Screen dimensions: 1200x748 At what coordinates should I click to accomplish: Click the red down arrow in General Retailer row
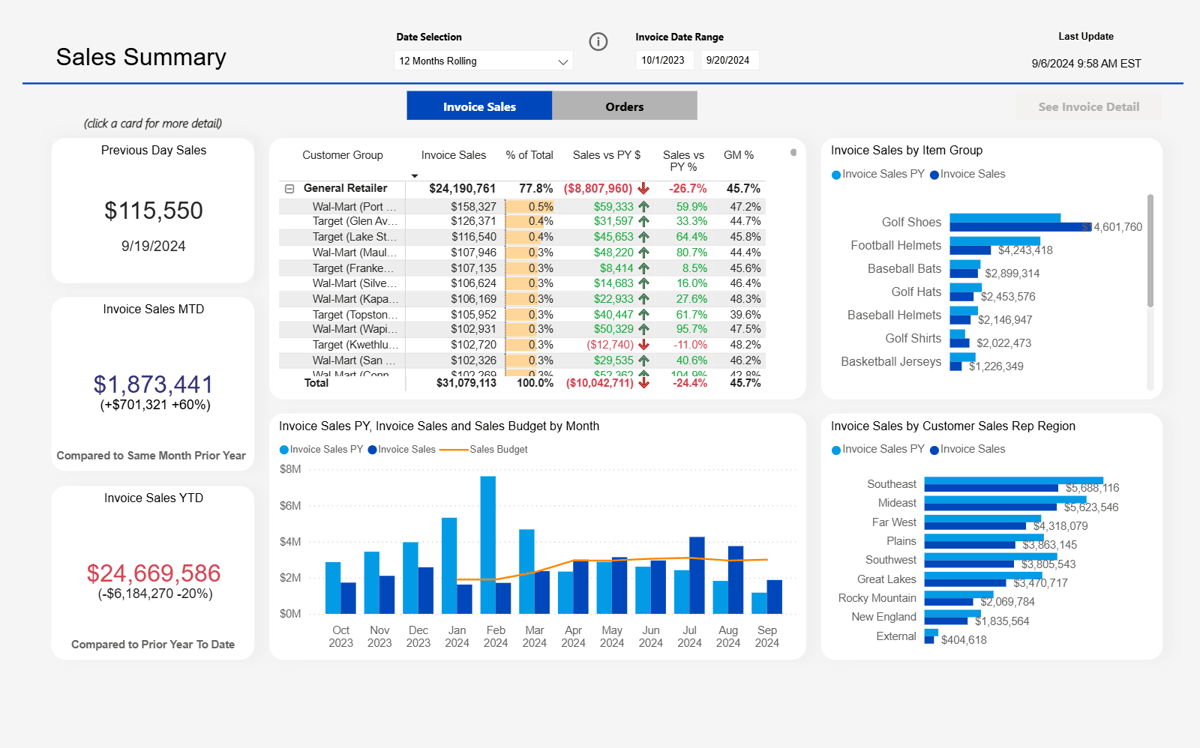(643, 188)
